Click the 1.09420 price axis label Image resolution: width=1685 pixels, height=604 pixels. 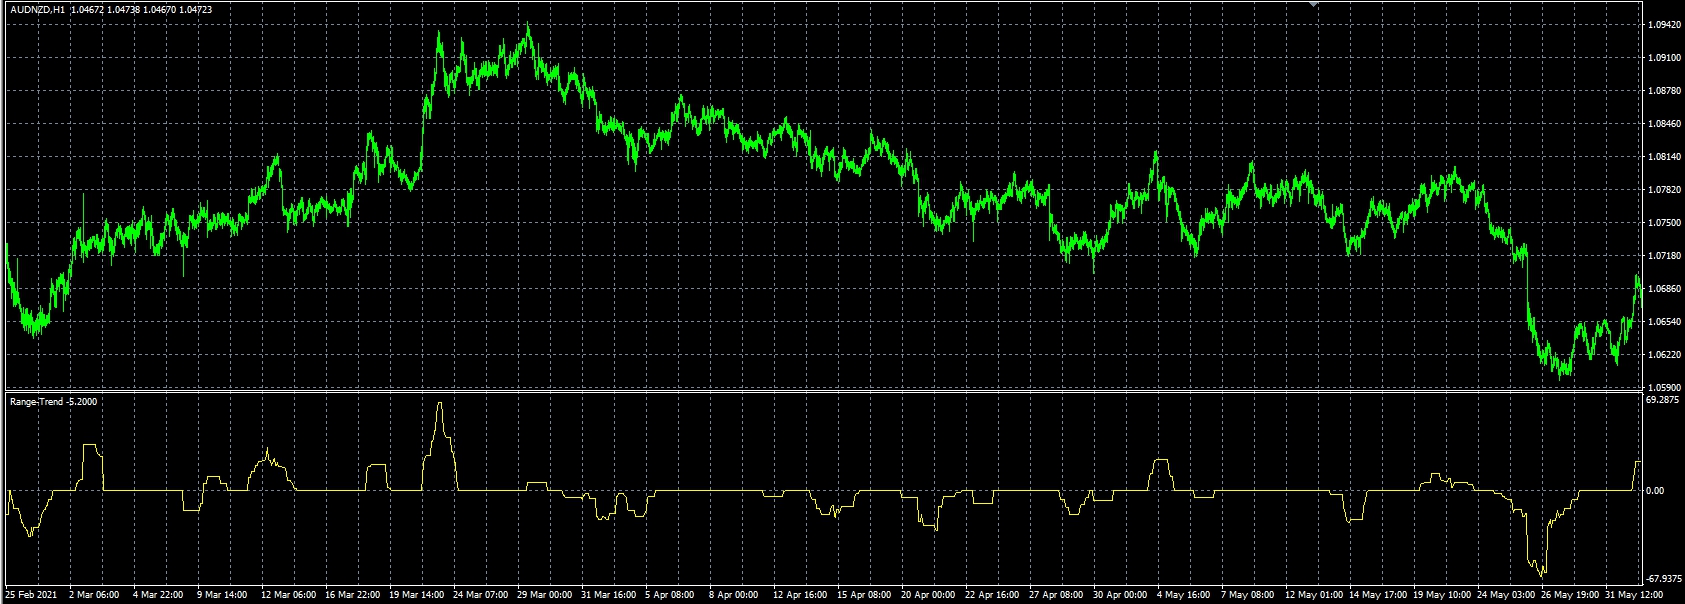coord(1664,25)
